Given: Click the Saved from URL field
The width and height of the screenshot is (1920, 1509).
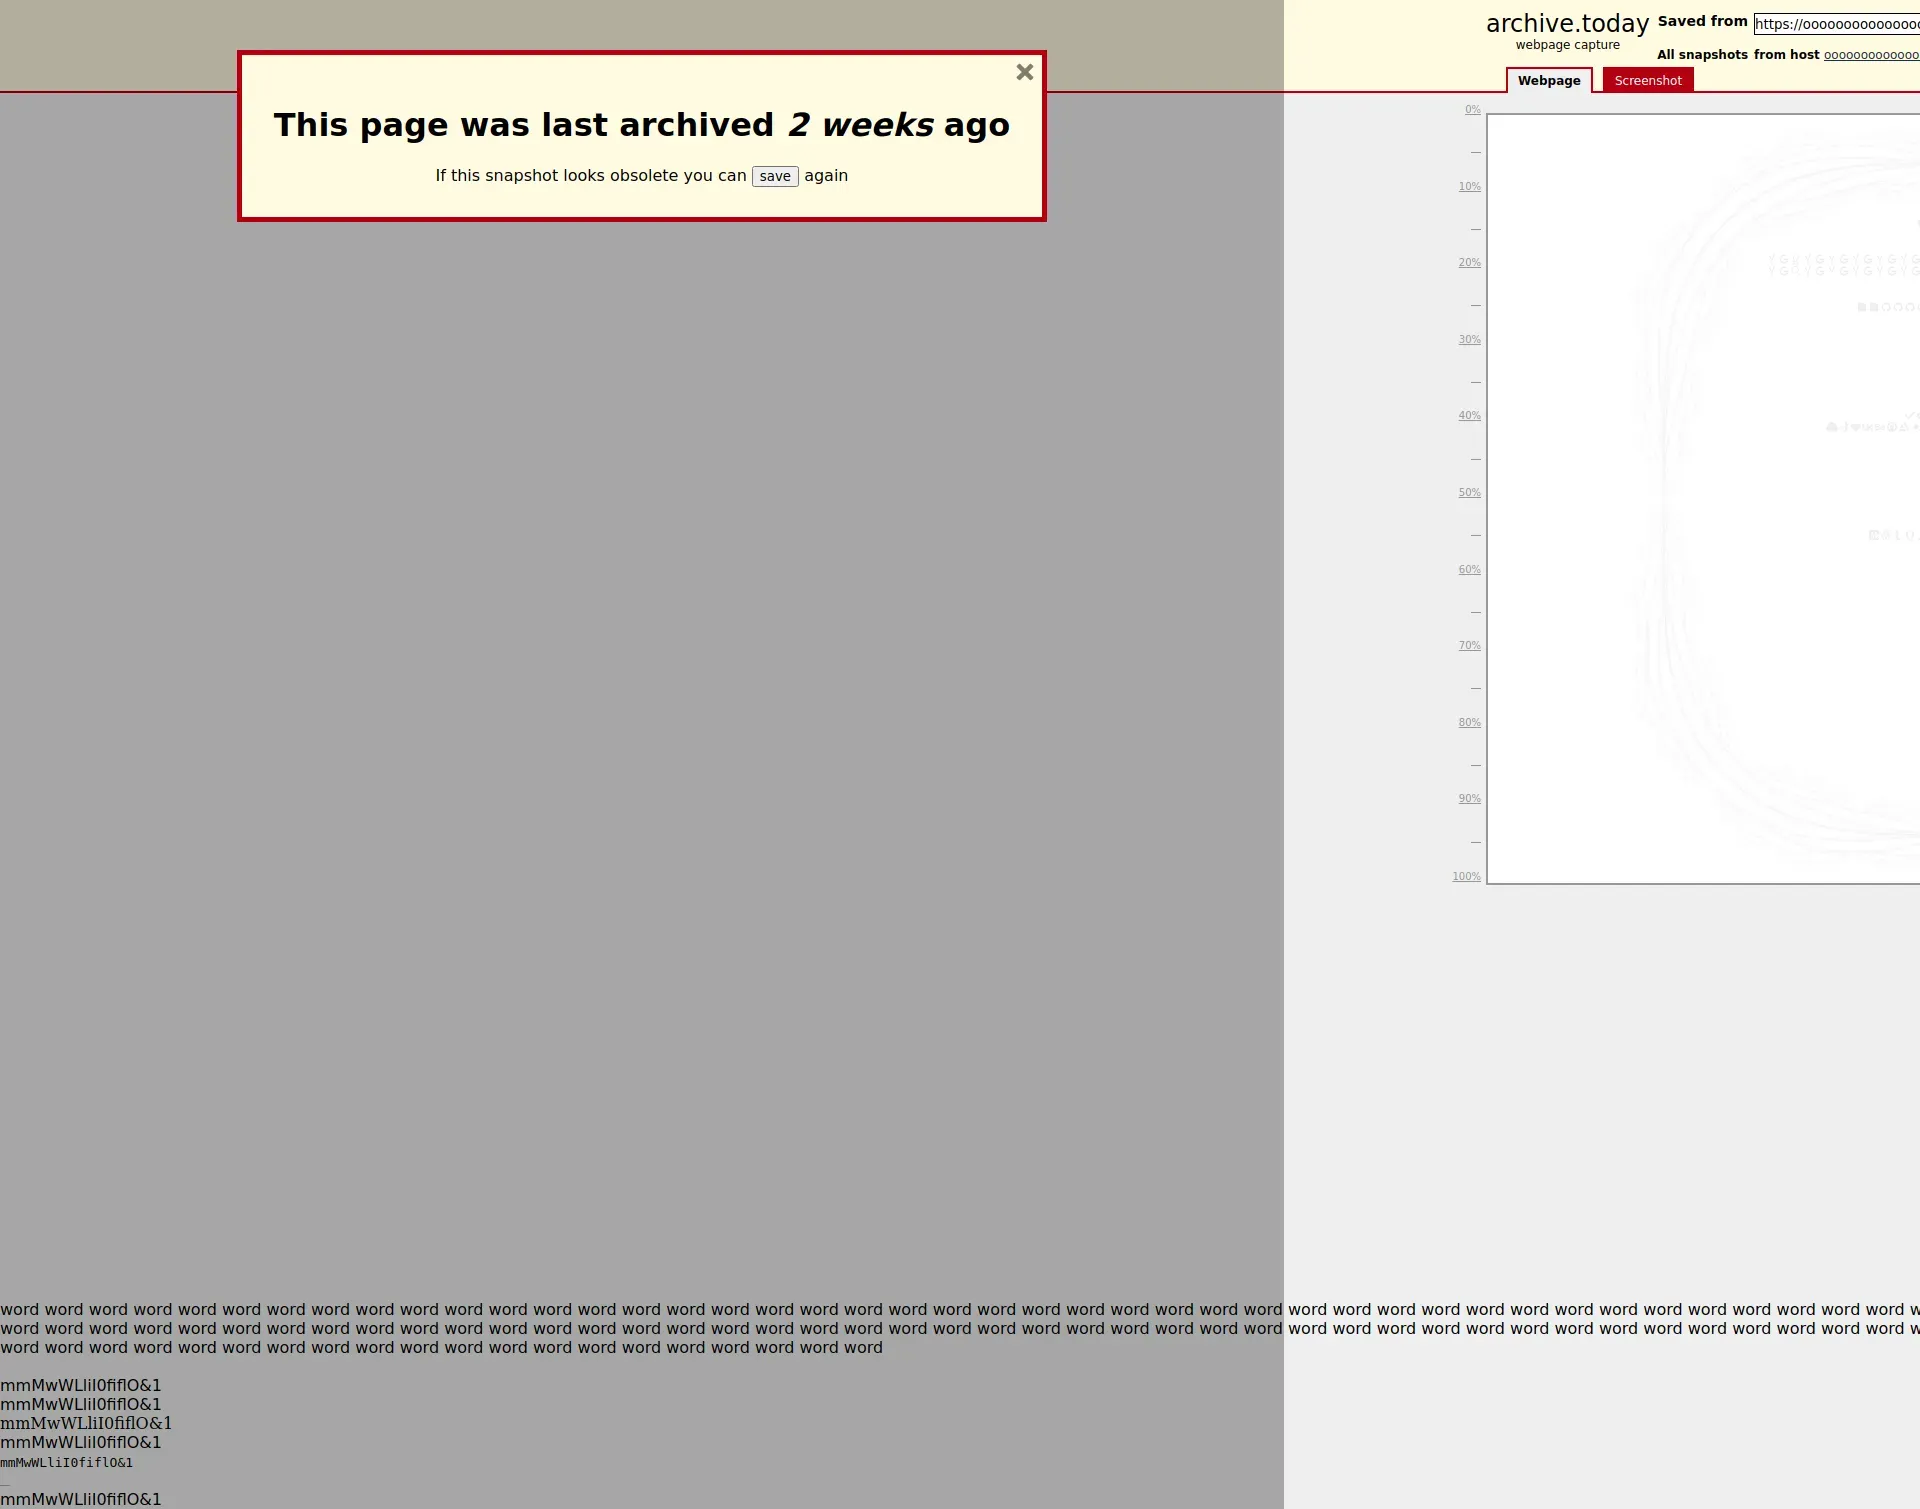Looking at the screenshot, I should (x=1836, y=24).
